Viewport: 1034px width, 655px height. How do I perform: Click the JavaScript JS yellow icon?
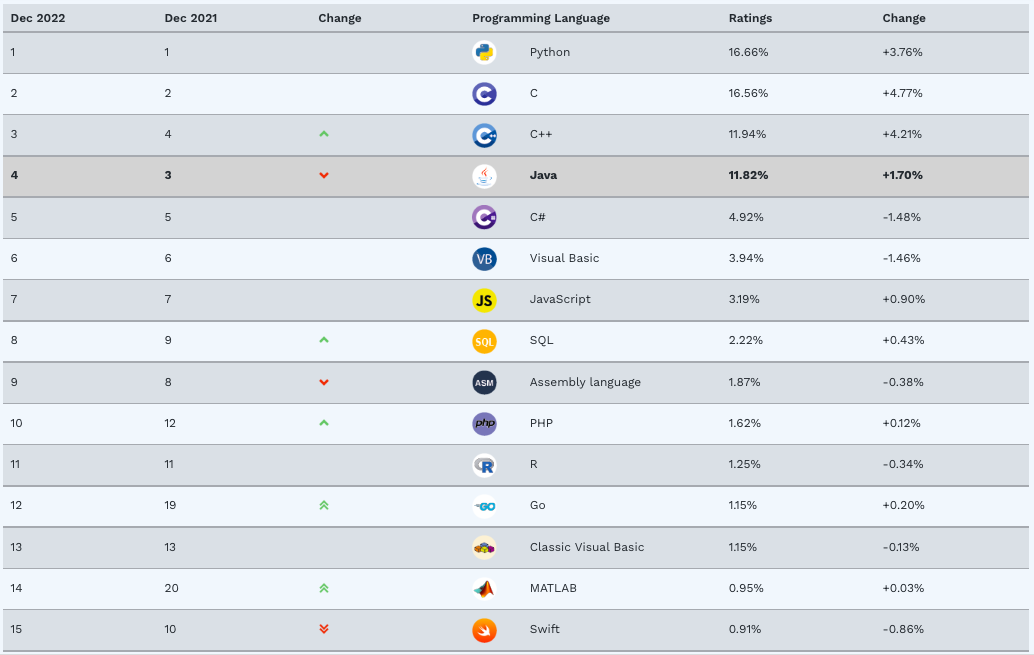484,299
